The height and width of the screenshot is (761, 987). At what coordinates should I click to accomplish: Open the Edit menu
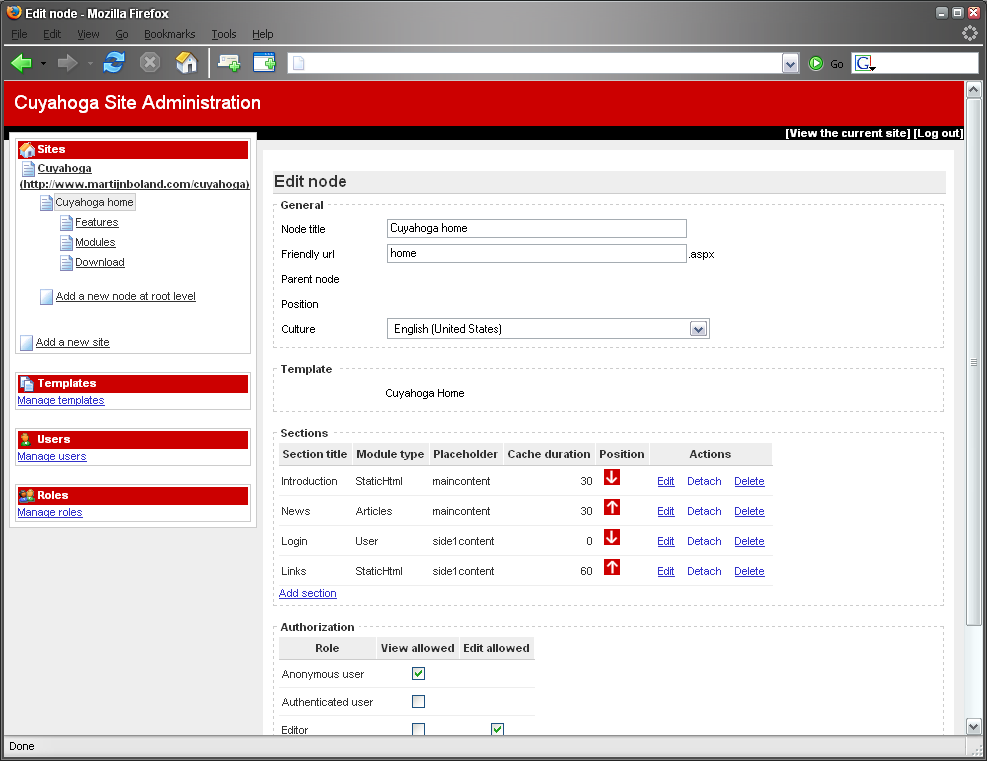52,34
